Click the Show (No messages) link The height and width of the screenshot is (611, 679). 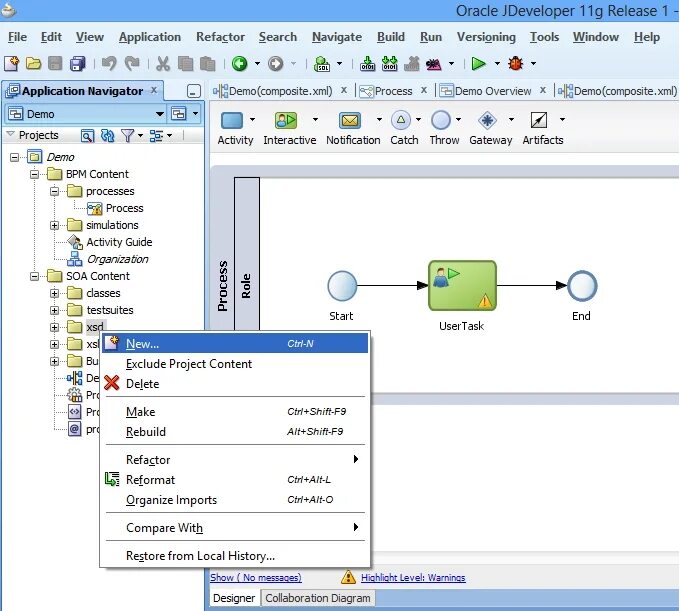click(x=256, y=578)
